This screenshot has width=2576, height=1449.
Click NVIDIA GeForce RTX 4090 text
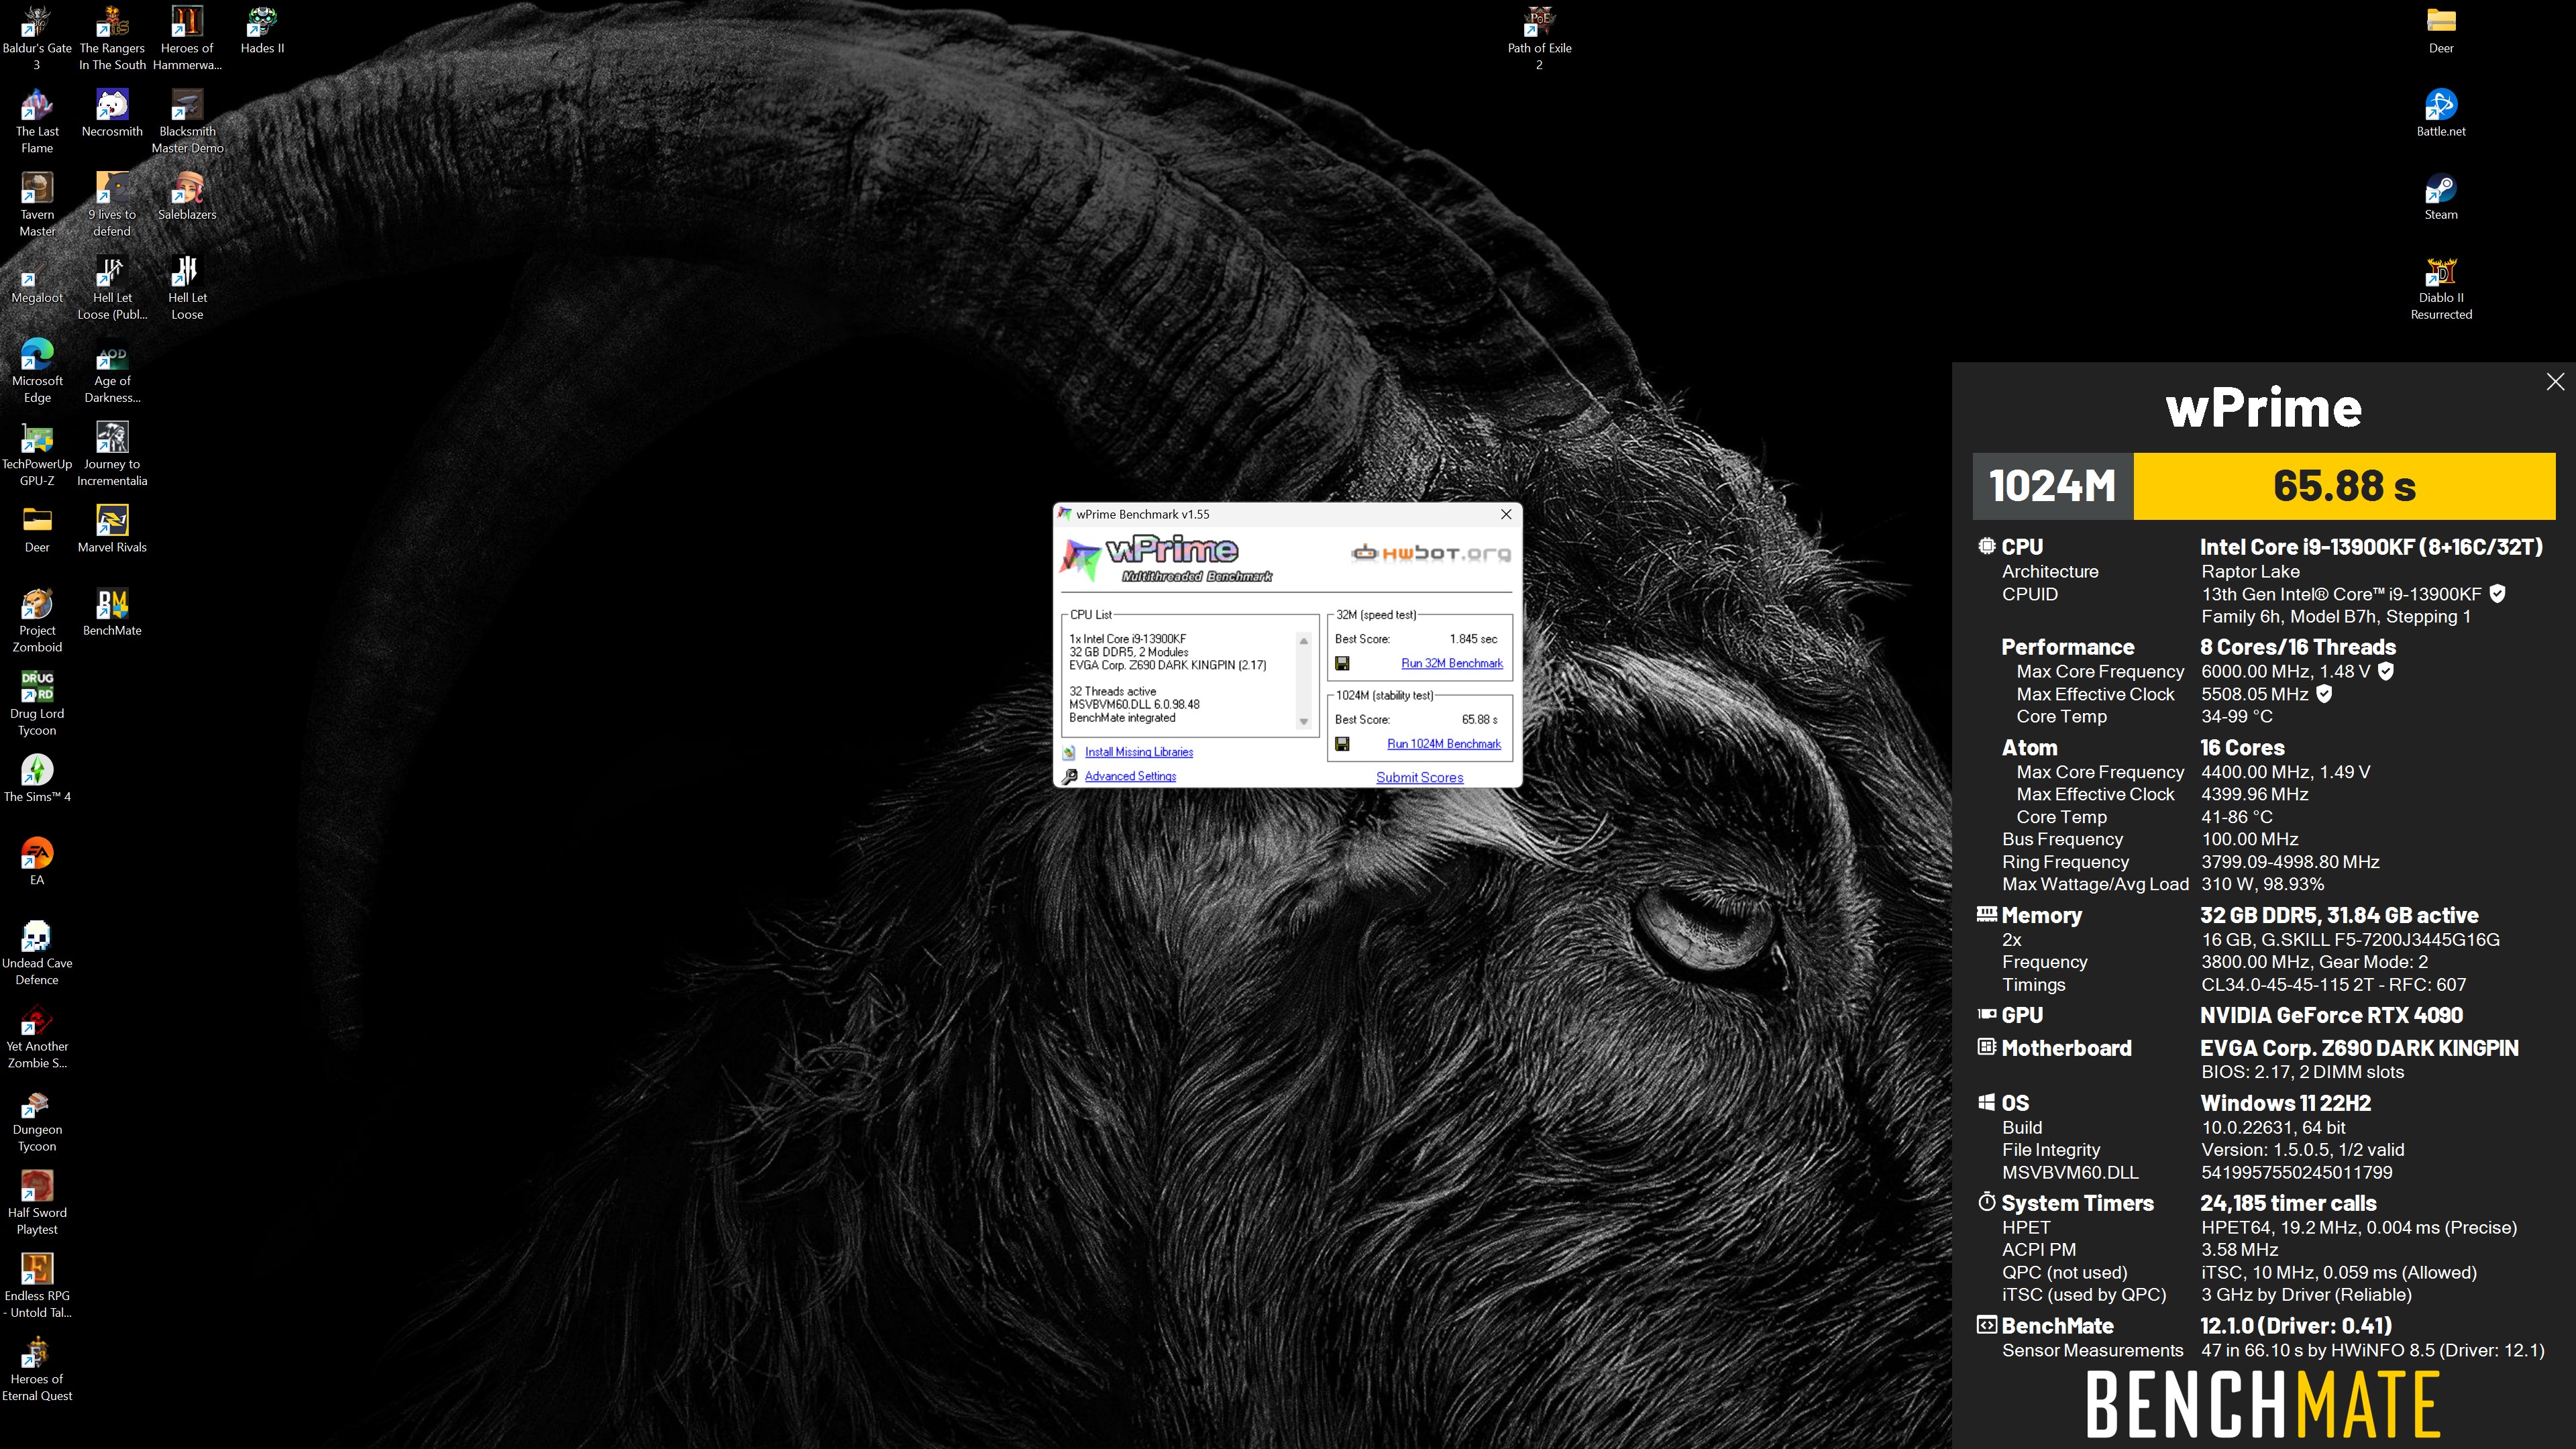pyautogui.click(x=2331, y=1015)
